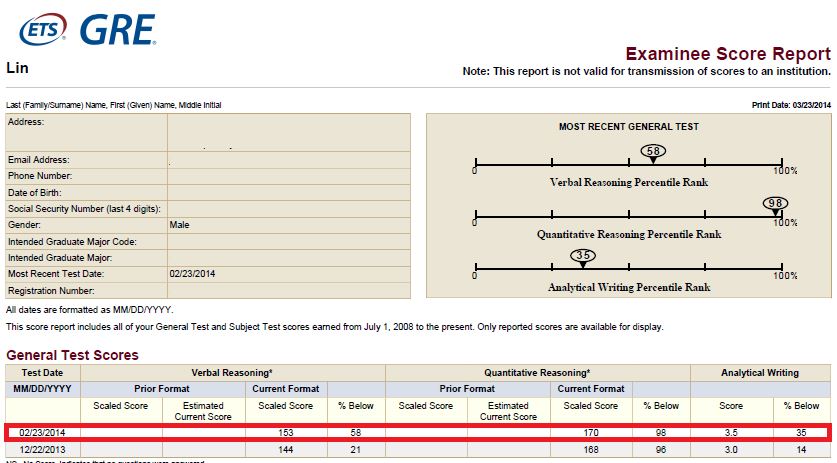Click the Analytical Writing column header
The height and width of the screenshot is (463, 837).
coord(760,373)
